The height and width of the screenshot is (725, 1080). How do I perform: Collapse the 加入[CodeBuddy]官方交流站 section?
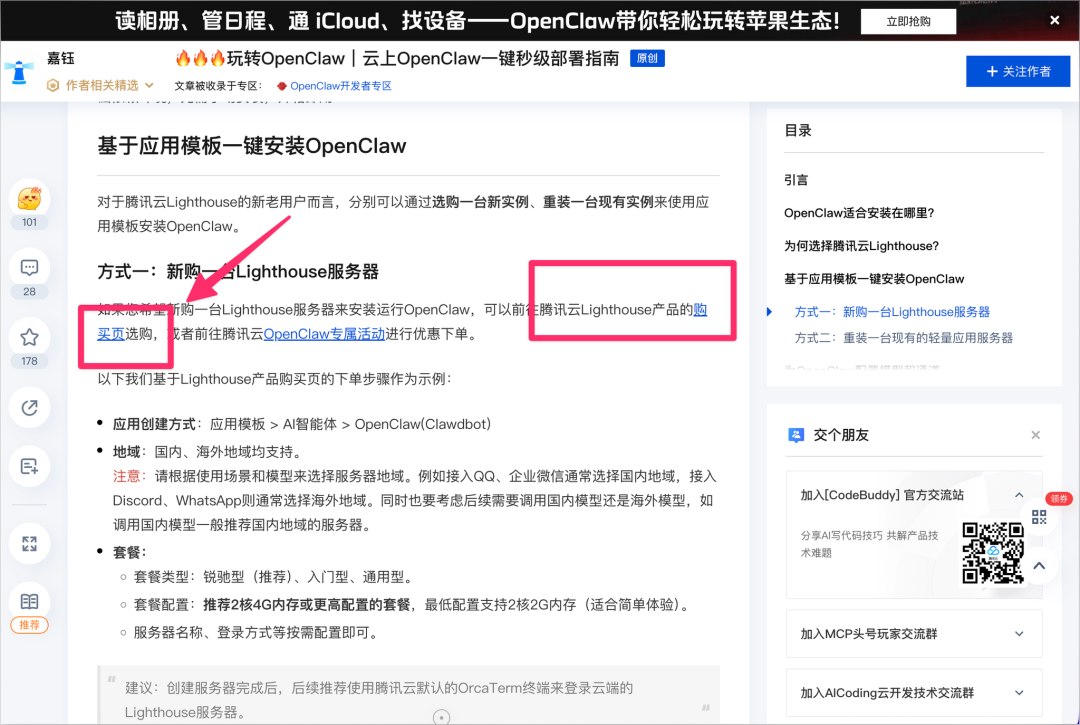[x=1019, y=494]
